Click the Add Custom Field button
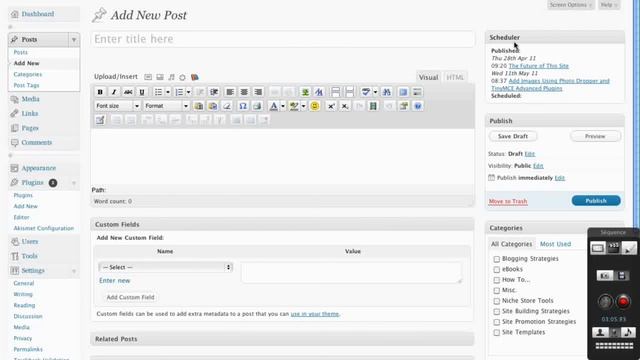640x360 pixels. [131, 297]
